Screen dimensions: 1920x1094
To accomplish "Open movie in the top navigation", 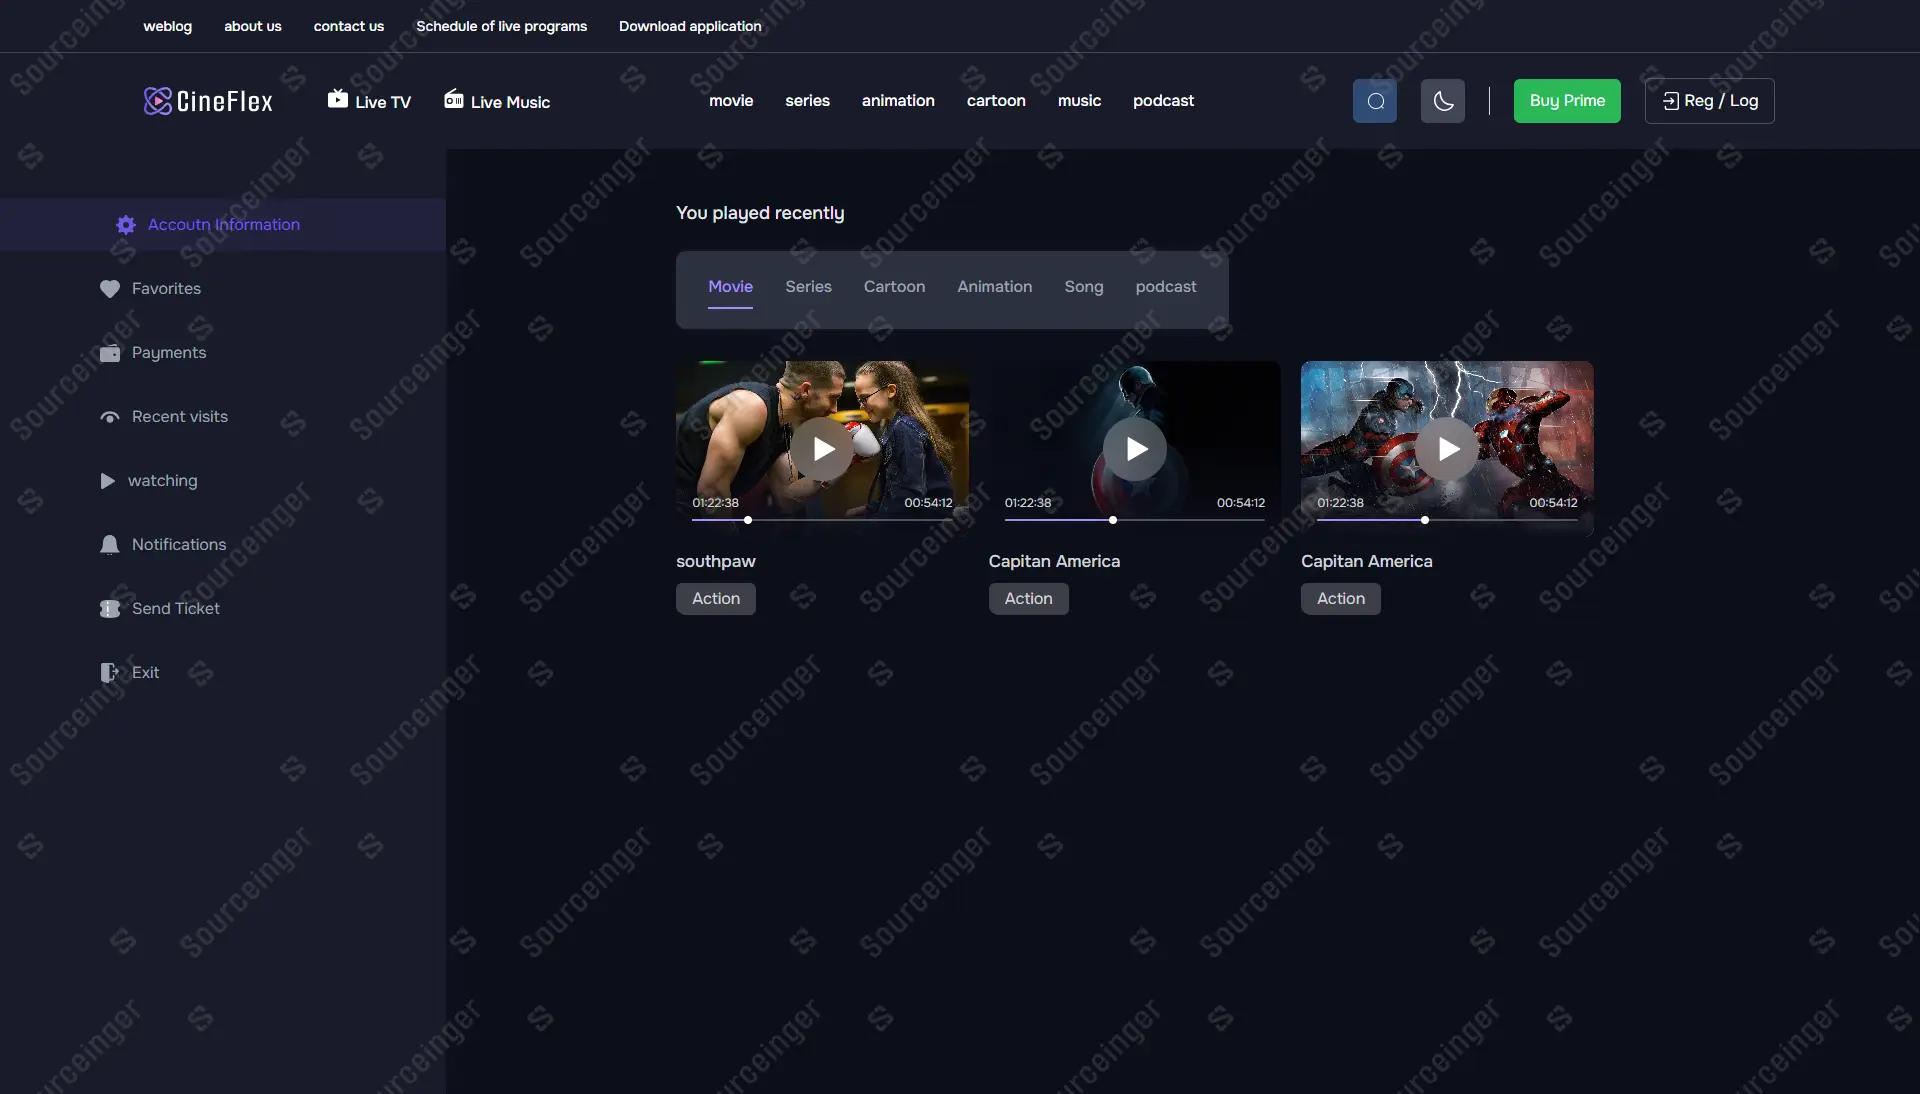I will 731,101.
